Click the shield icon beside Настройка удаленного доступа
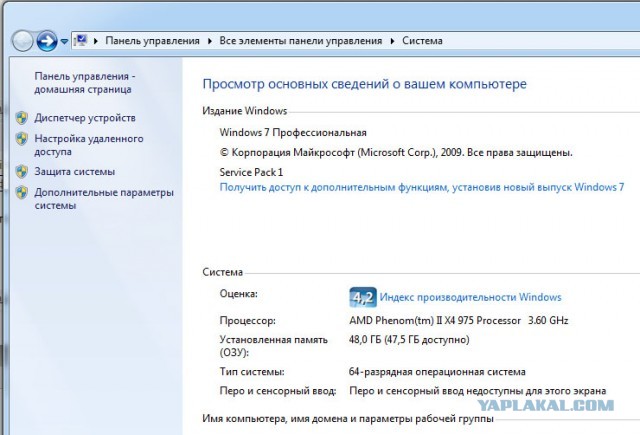This screenshot has width=640, height=435. click(22, 139)
